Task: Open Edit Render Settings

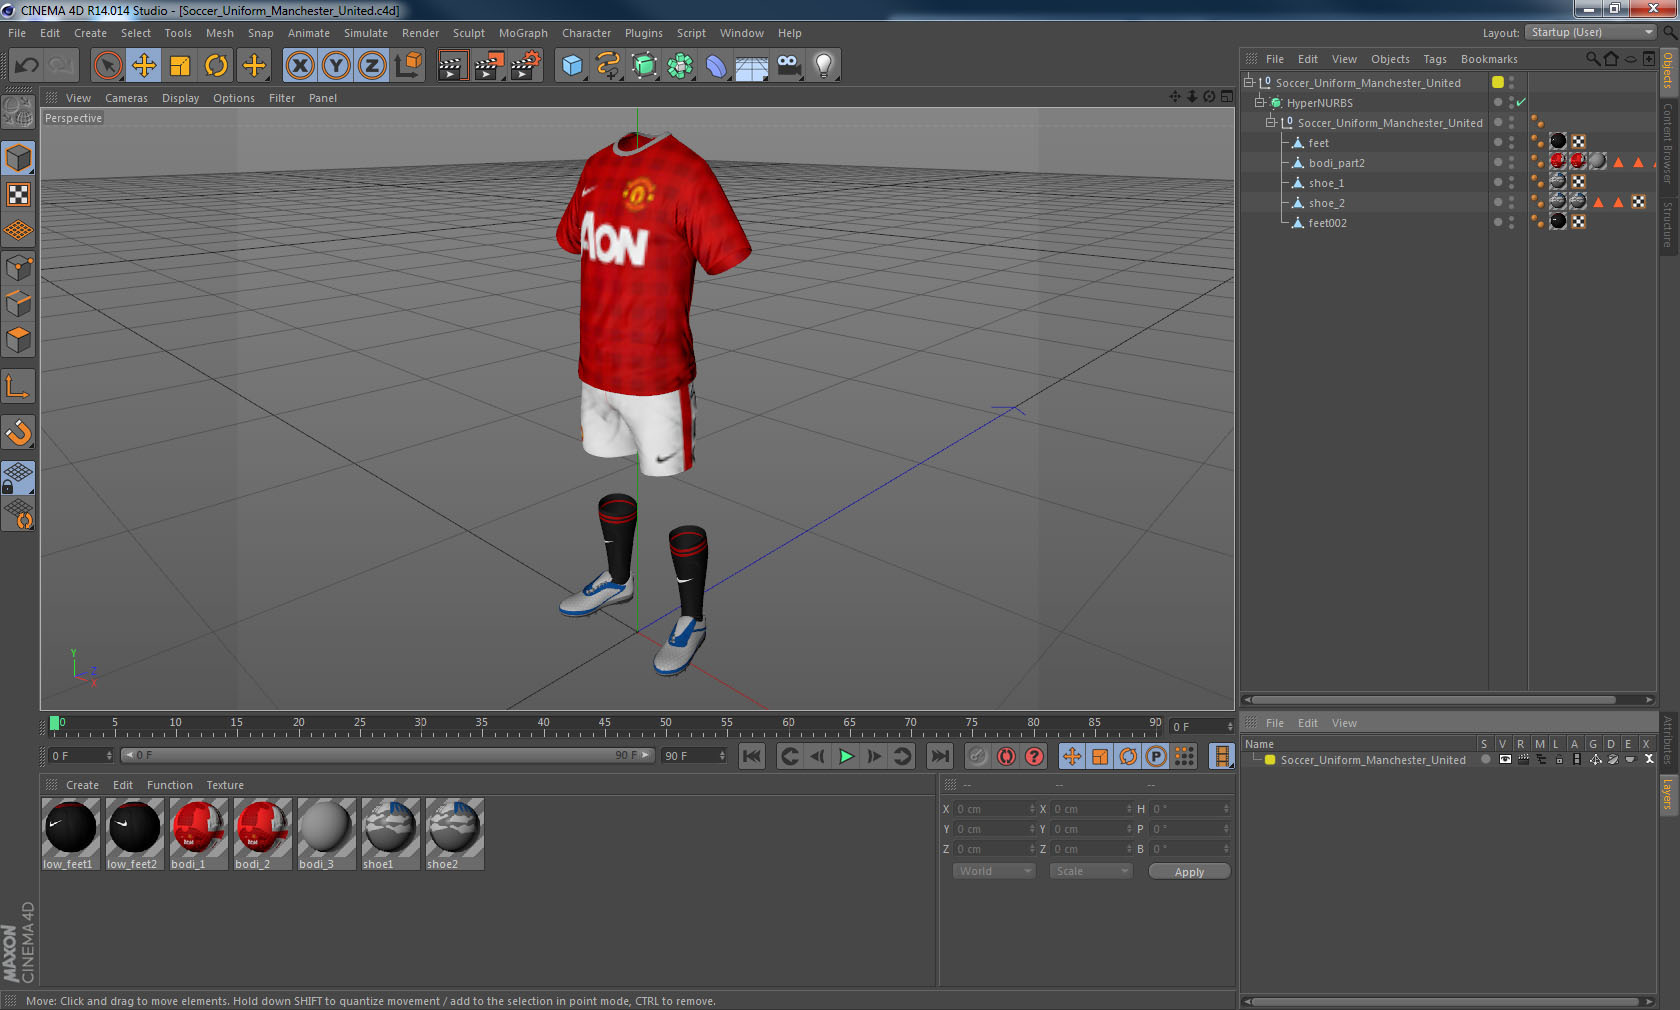Action: coord(526,66)
